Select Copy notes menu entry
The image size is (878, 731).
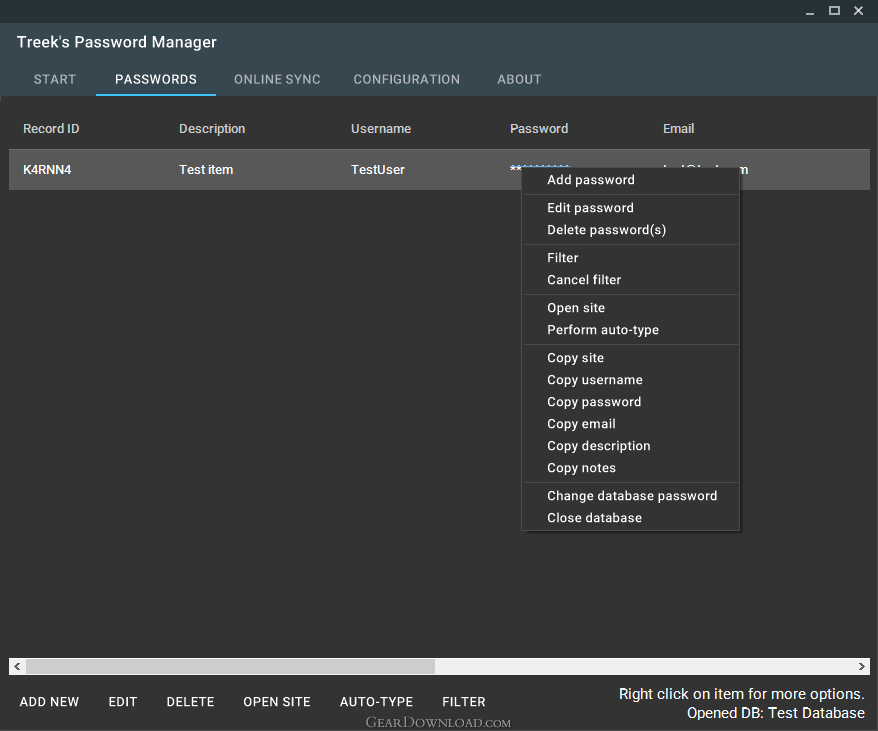click(x=631, y=468)
